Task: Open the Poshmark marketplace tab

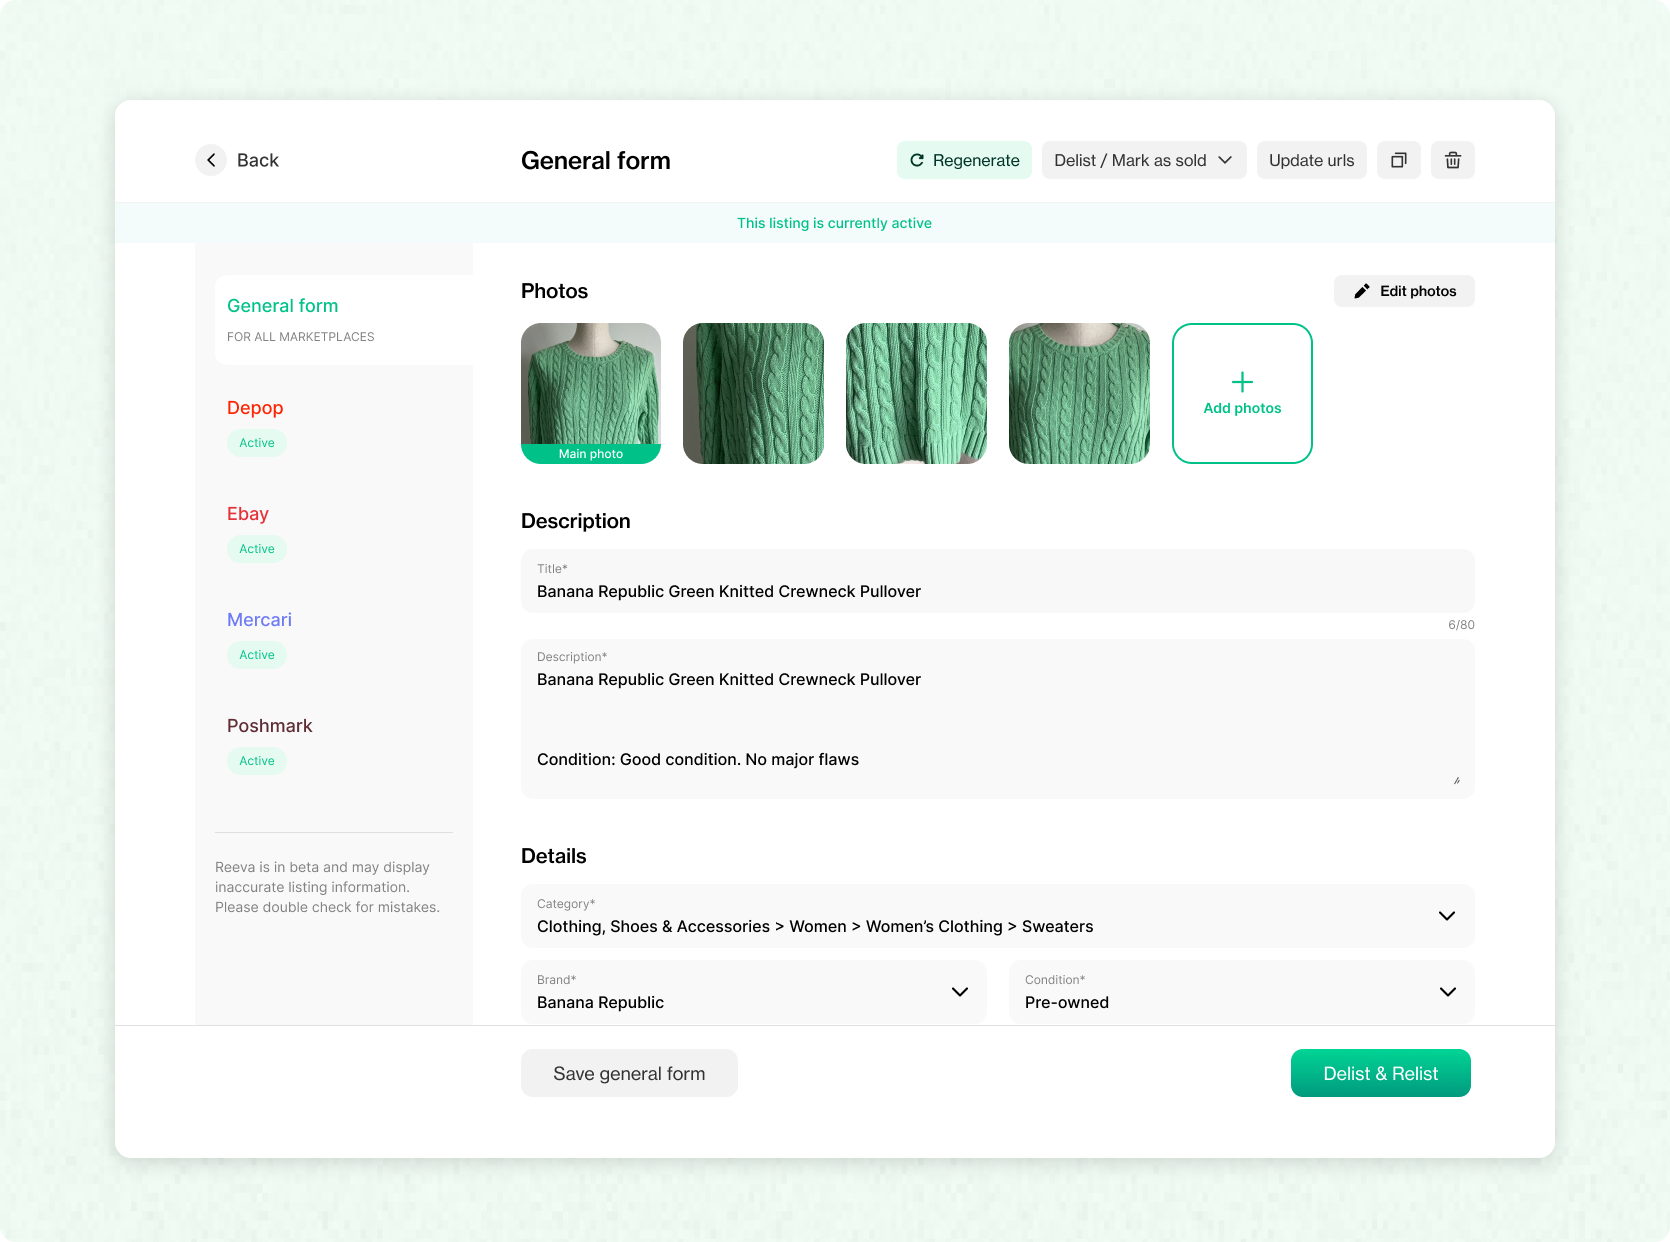Action: coord(270,725)
